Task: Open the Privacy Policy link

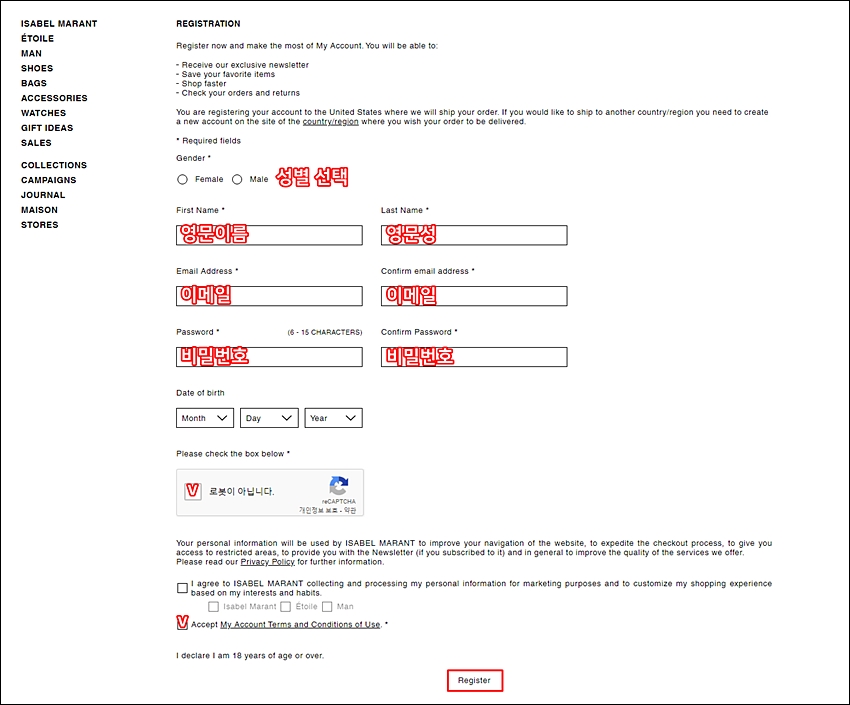Action: click(x=268, y=562)
